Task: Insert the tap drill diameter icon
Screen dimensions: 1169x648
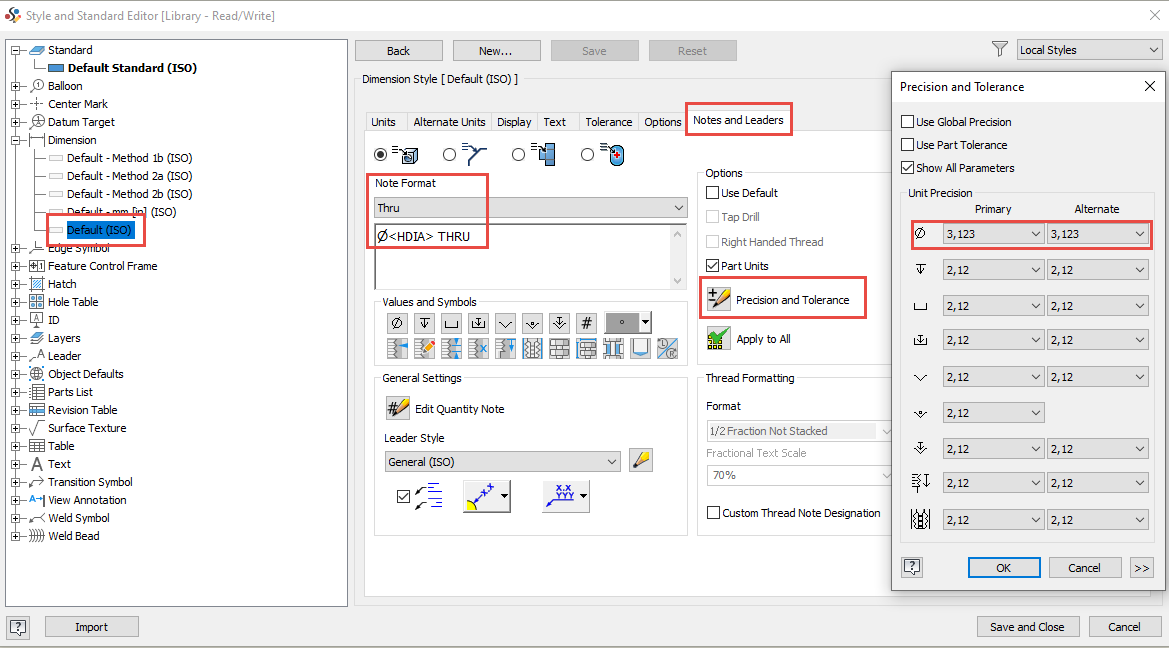Action: pyautogui.click(x=532, y=348)
